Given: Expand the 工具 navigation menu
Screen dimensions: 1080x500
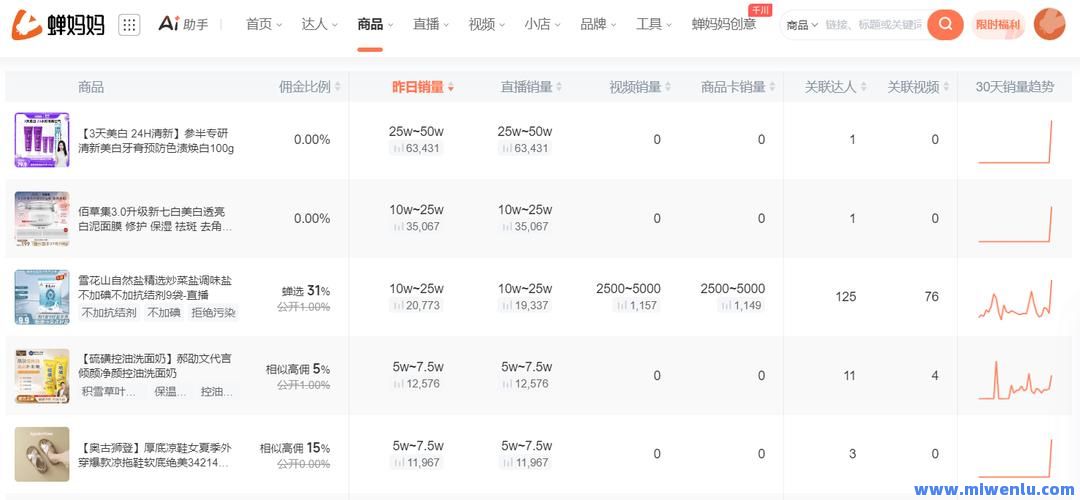Looking at the screenshot, I should [654, 24].
